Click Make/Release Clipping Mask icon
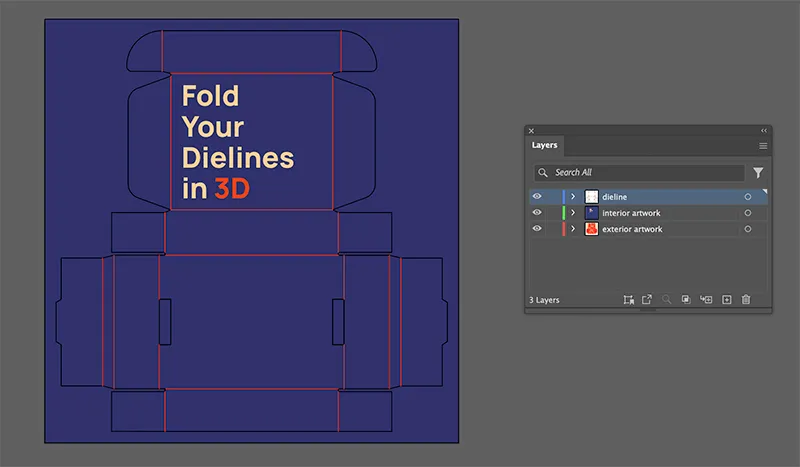The height and width of the screenshot is (467, 800). tap(686, 300)
